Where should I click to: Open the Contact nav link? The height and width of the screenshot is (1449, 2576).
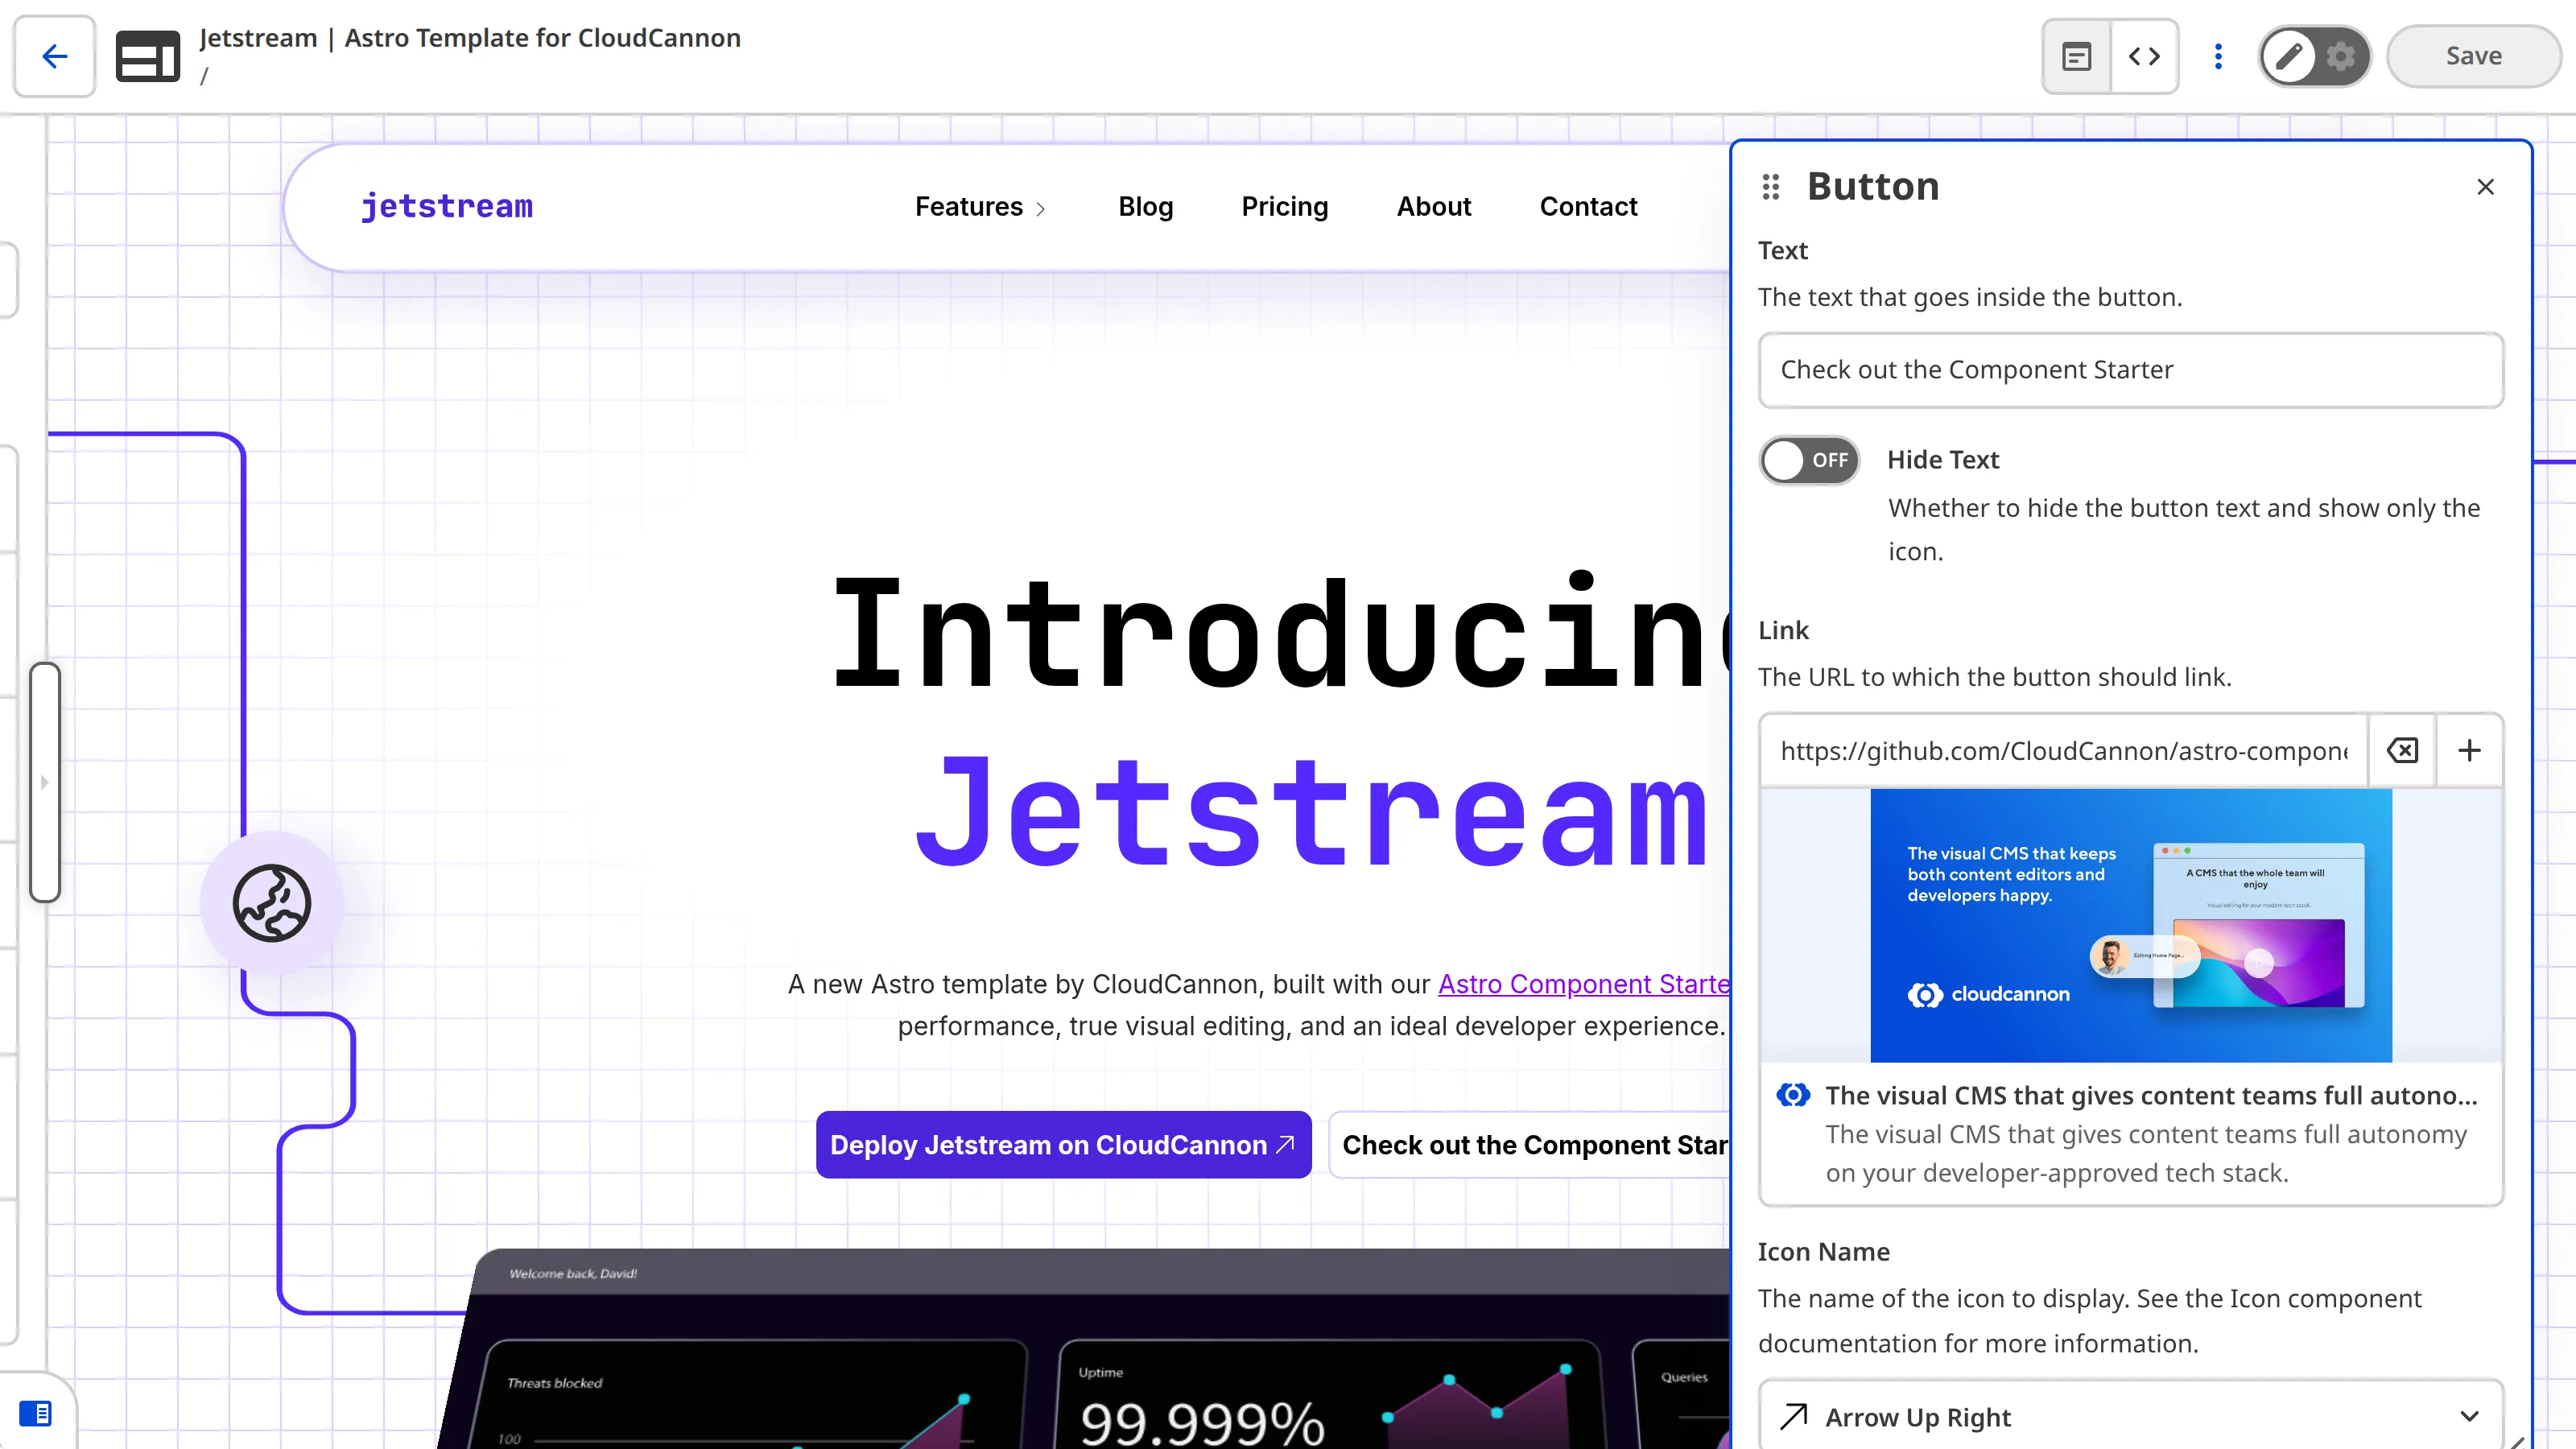pos(1588,207)
